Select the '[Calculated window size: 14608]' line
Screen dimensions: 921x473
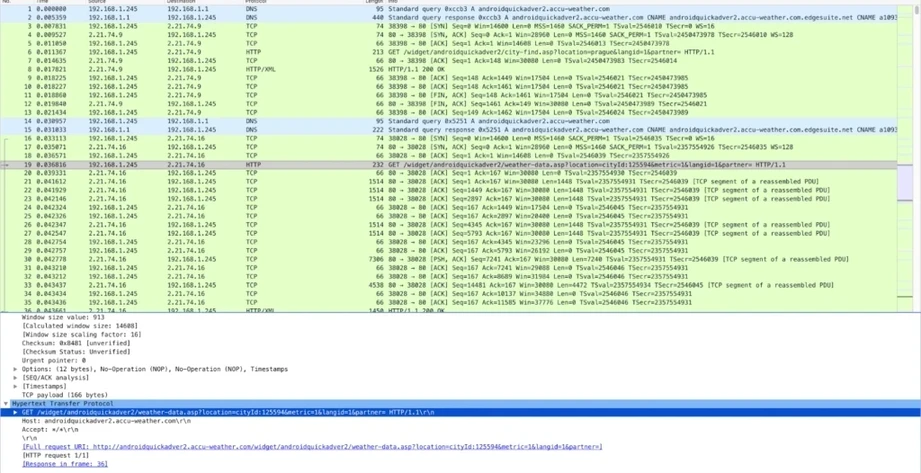79,326
